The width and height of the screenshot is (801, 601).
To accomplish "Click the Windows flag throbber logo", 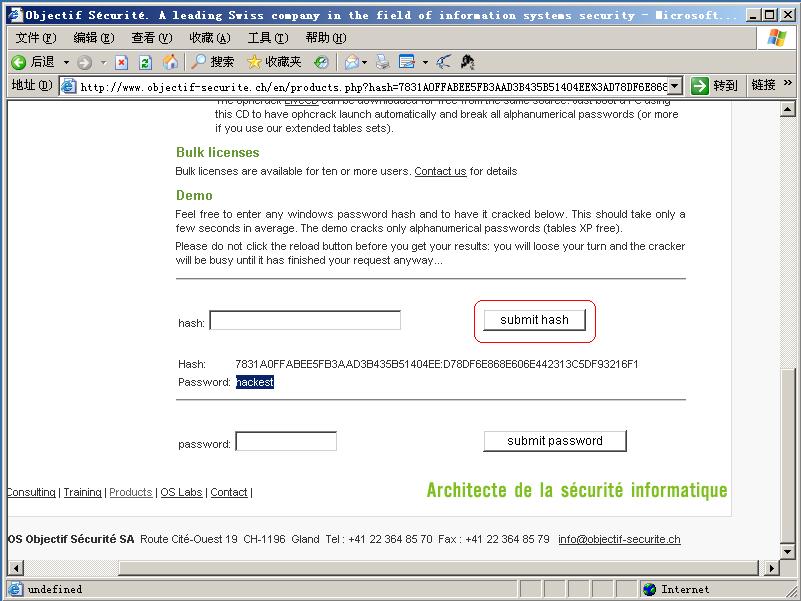I will pyautogui.click(x=776, y=37).
